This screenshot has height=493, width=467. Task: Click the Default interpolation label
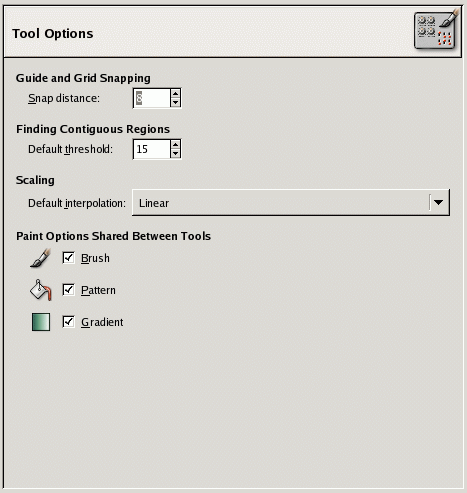[77, 203]
